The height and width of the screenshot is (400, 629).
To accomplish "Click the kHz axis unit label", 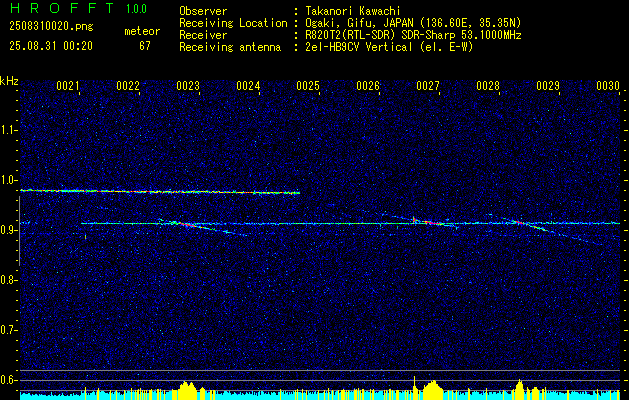I will (x=9, y=81).
